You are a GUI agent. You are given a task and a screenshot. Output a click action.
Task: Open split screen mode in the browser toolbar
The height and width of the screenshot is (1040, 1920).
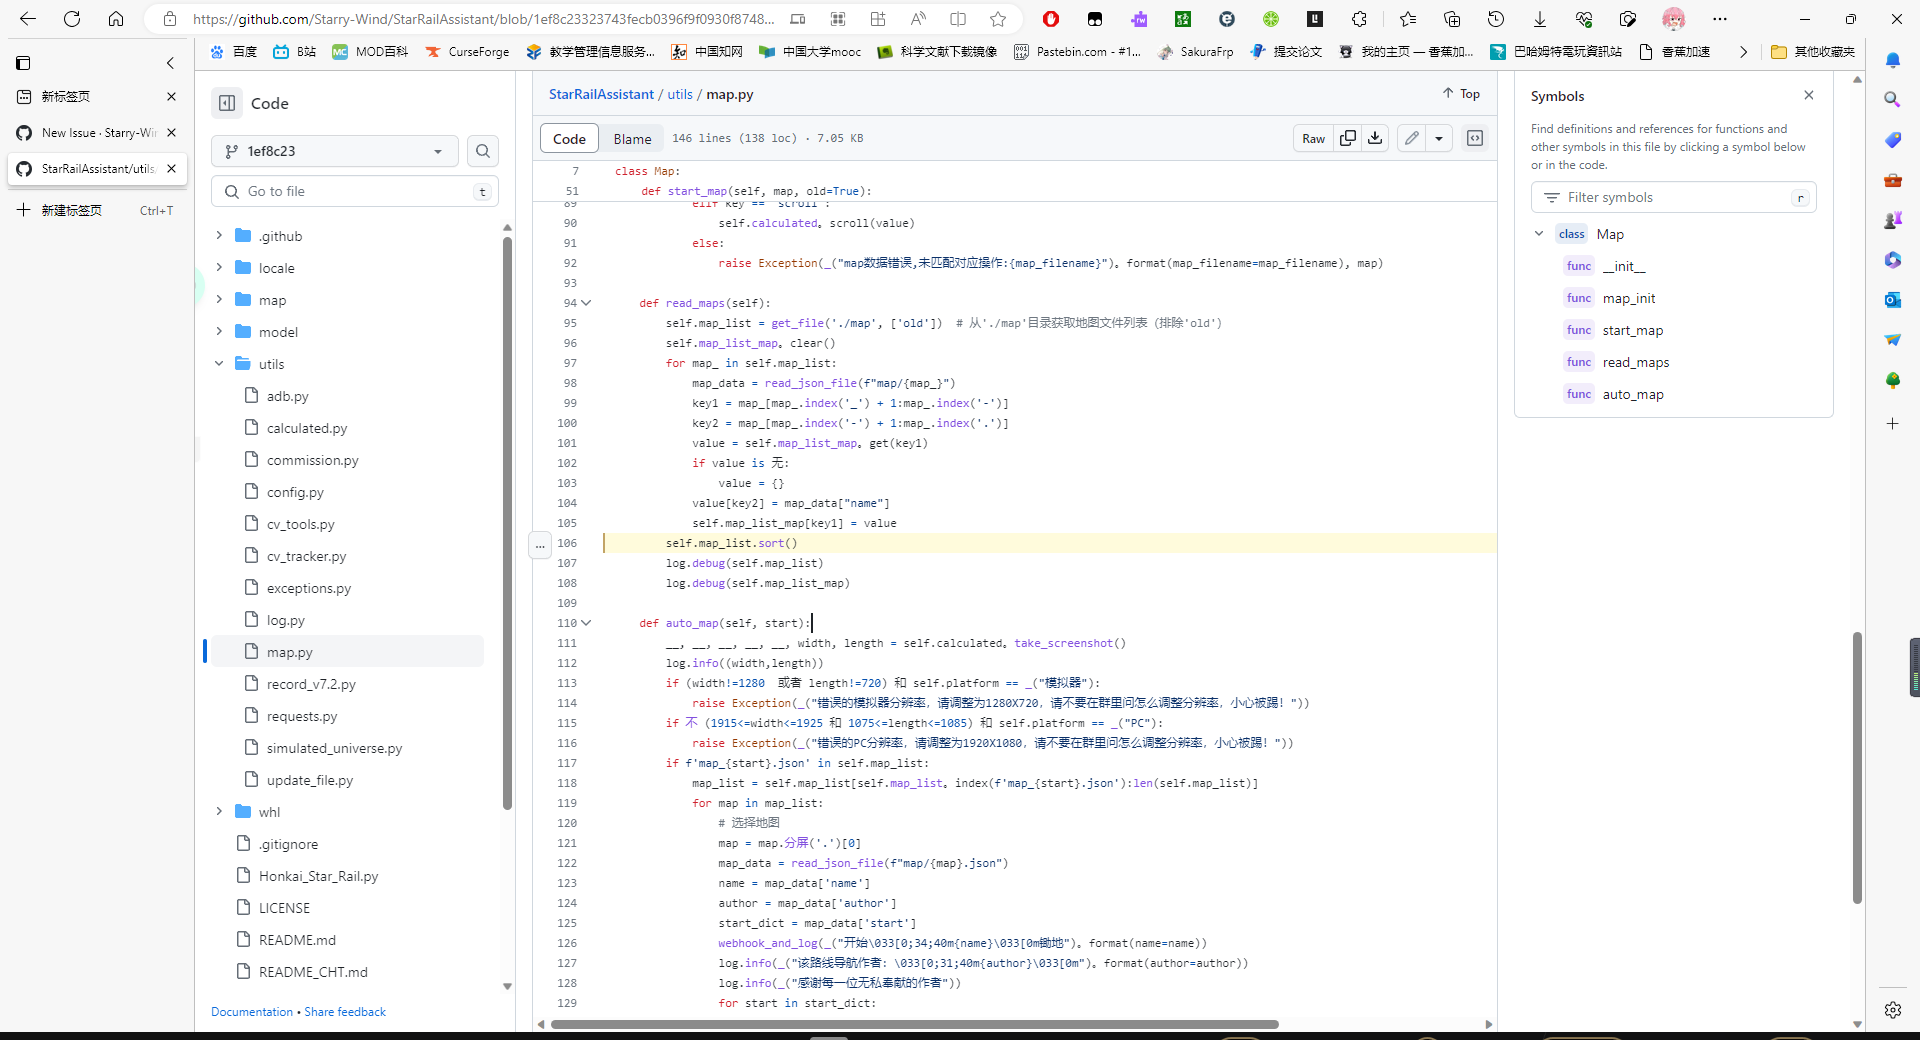point(959,19)
